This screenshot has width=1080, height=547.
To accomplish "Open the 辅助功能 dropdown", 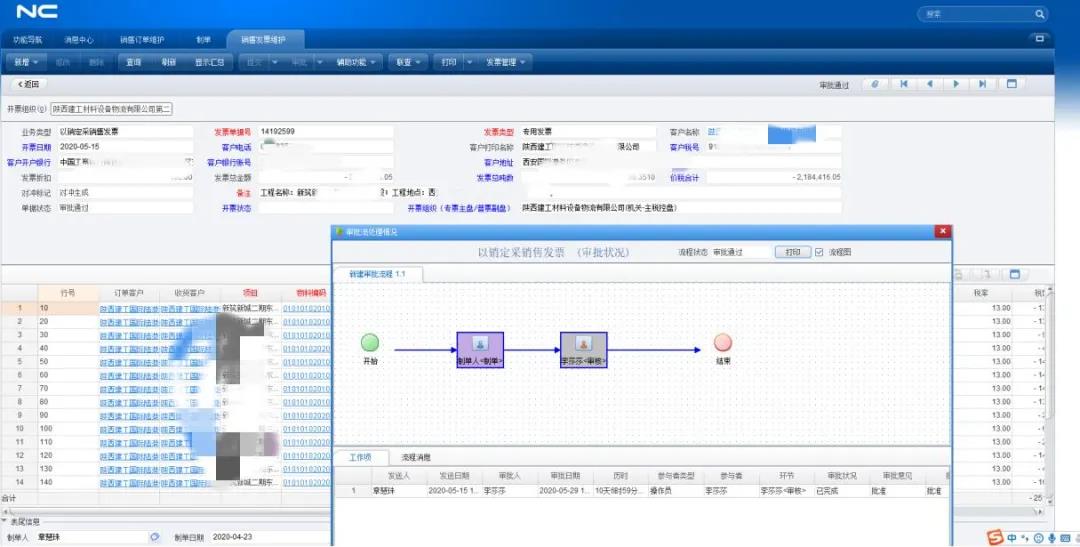I will pos(356,62).
